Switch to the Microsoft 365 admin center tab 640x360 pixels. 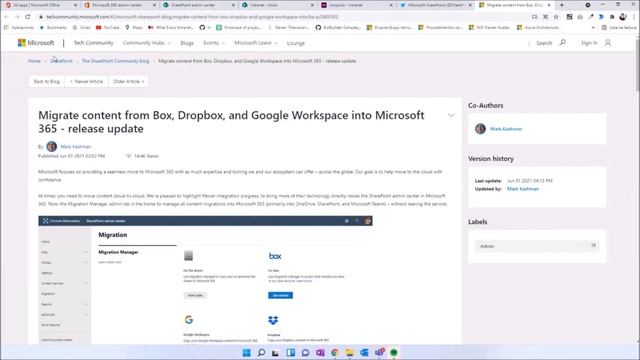click(x=120, y=5)
